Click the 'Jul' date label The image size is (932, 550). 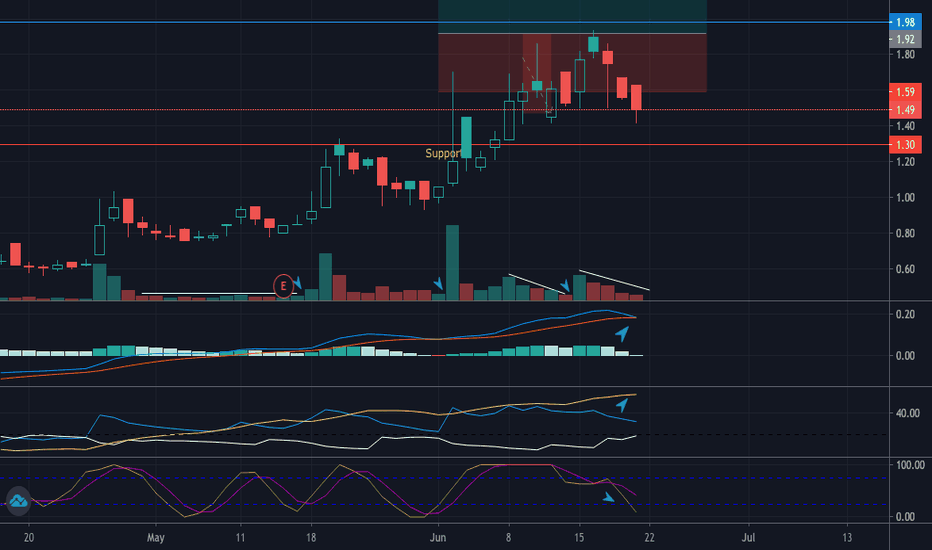coord(748,538)
